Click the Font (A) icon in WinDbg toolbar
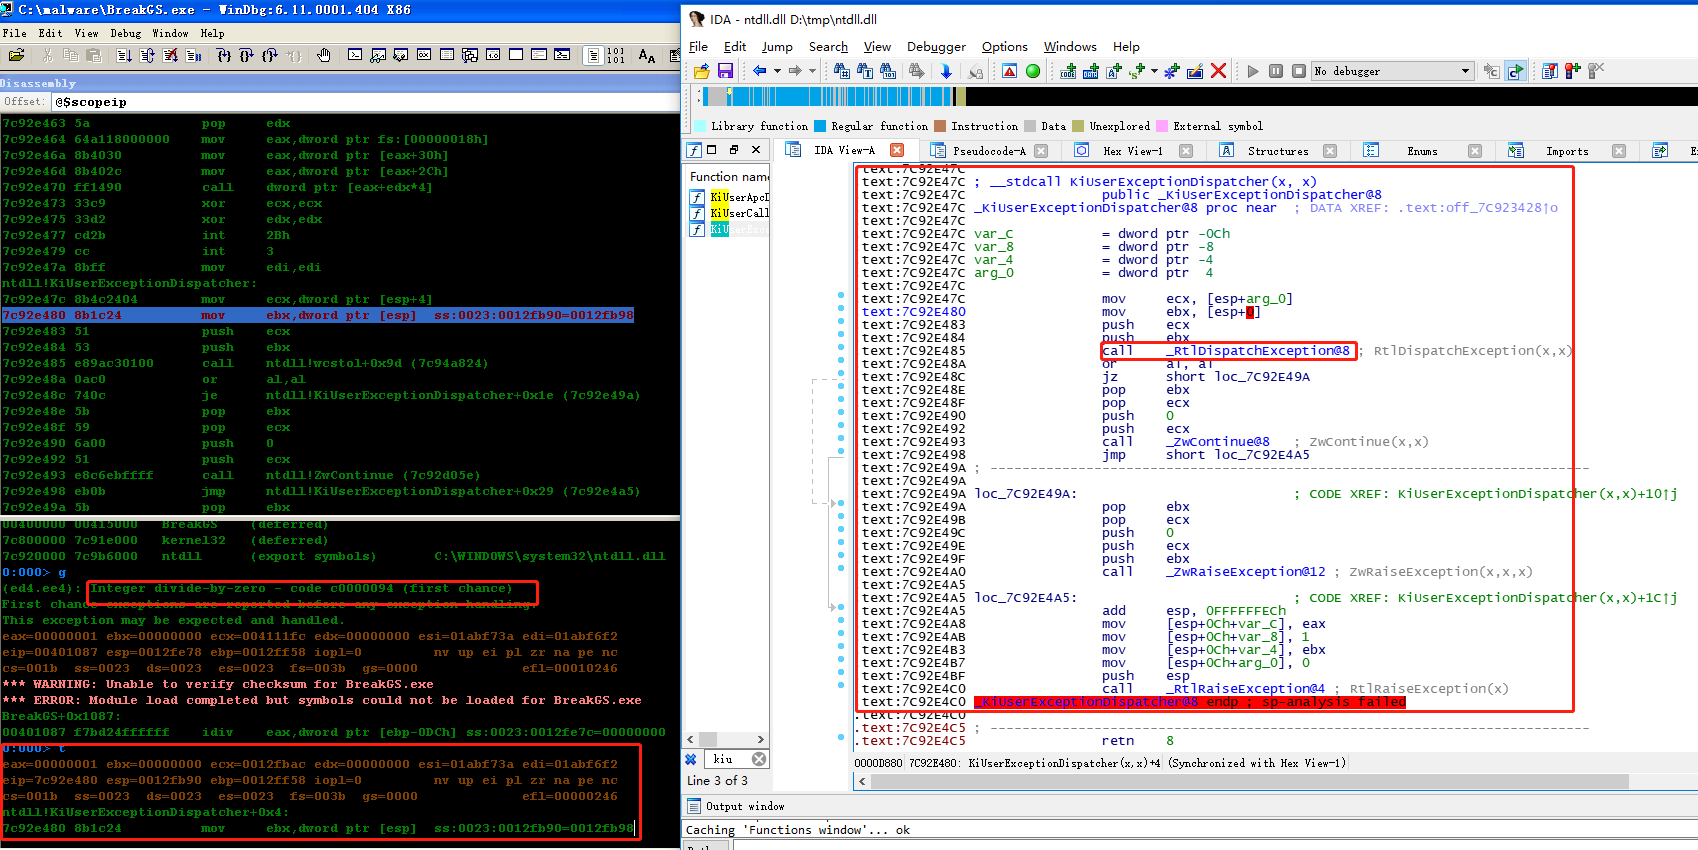The height and width of the screenshot is (850, 1698). [x=646, y=55]
